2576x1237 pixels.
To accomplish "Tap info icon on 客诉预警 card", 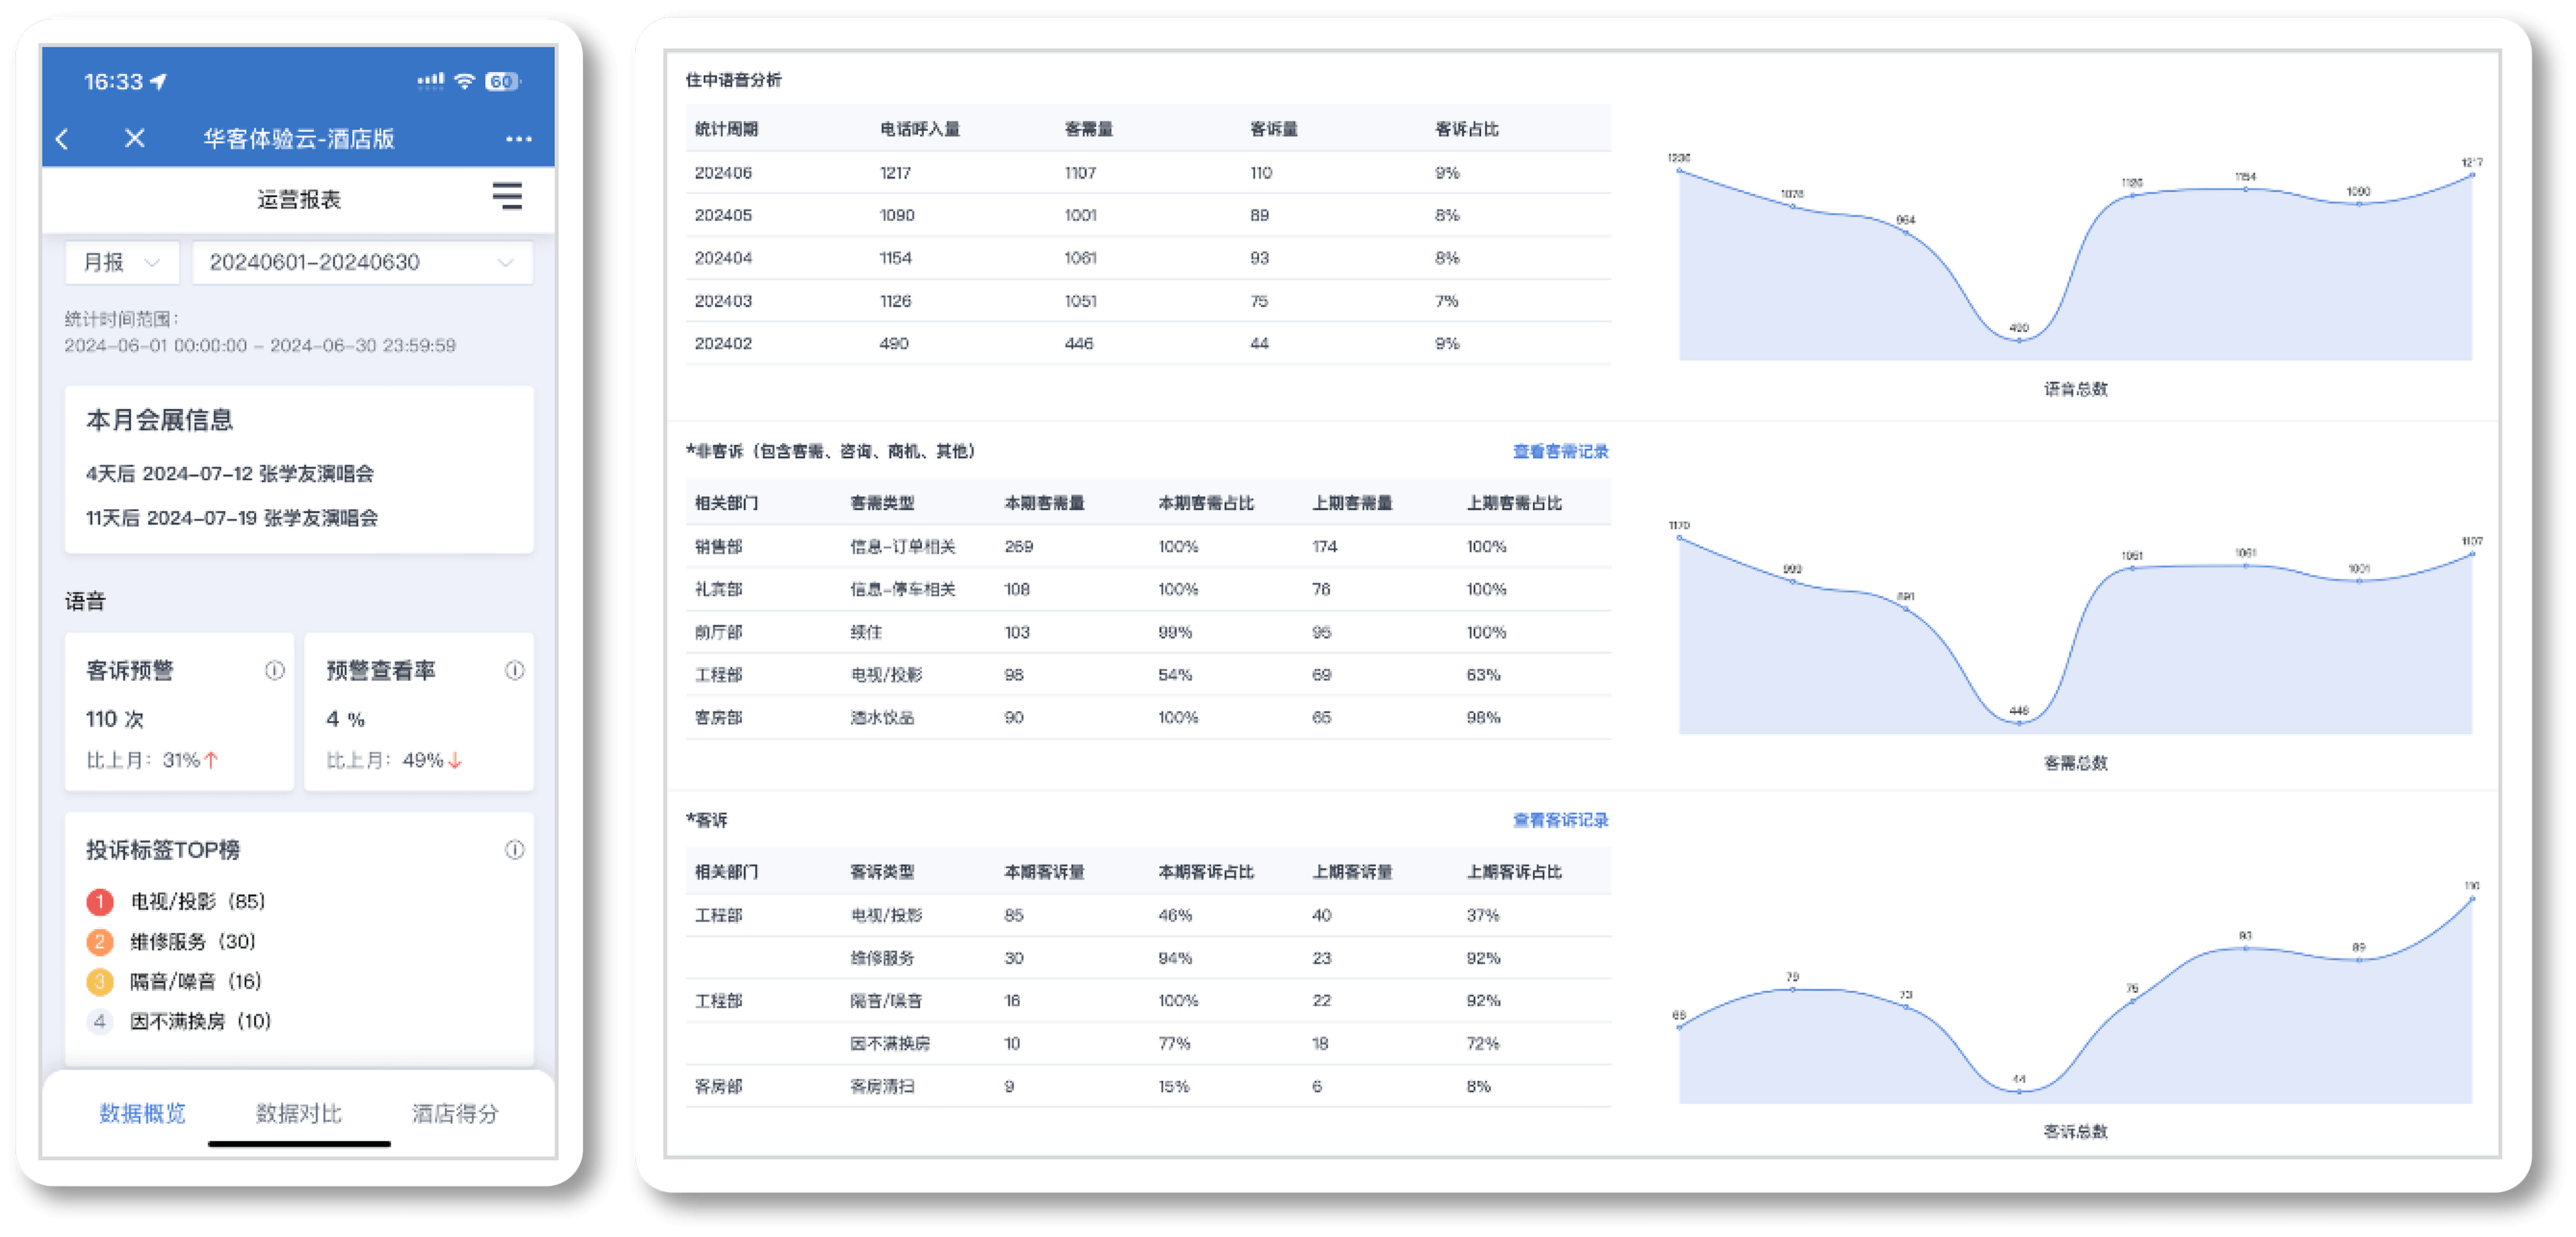I will click(x=274, y=670).
